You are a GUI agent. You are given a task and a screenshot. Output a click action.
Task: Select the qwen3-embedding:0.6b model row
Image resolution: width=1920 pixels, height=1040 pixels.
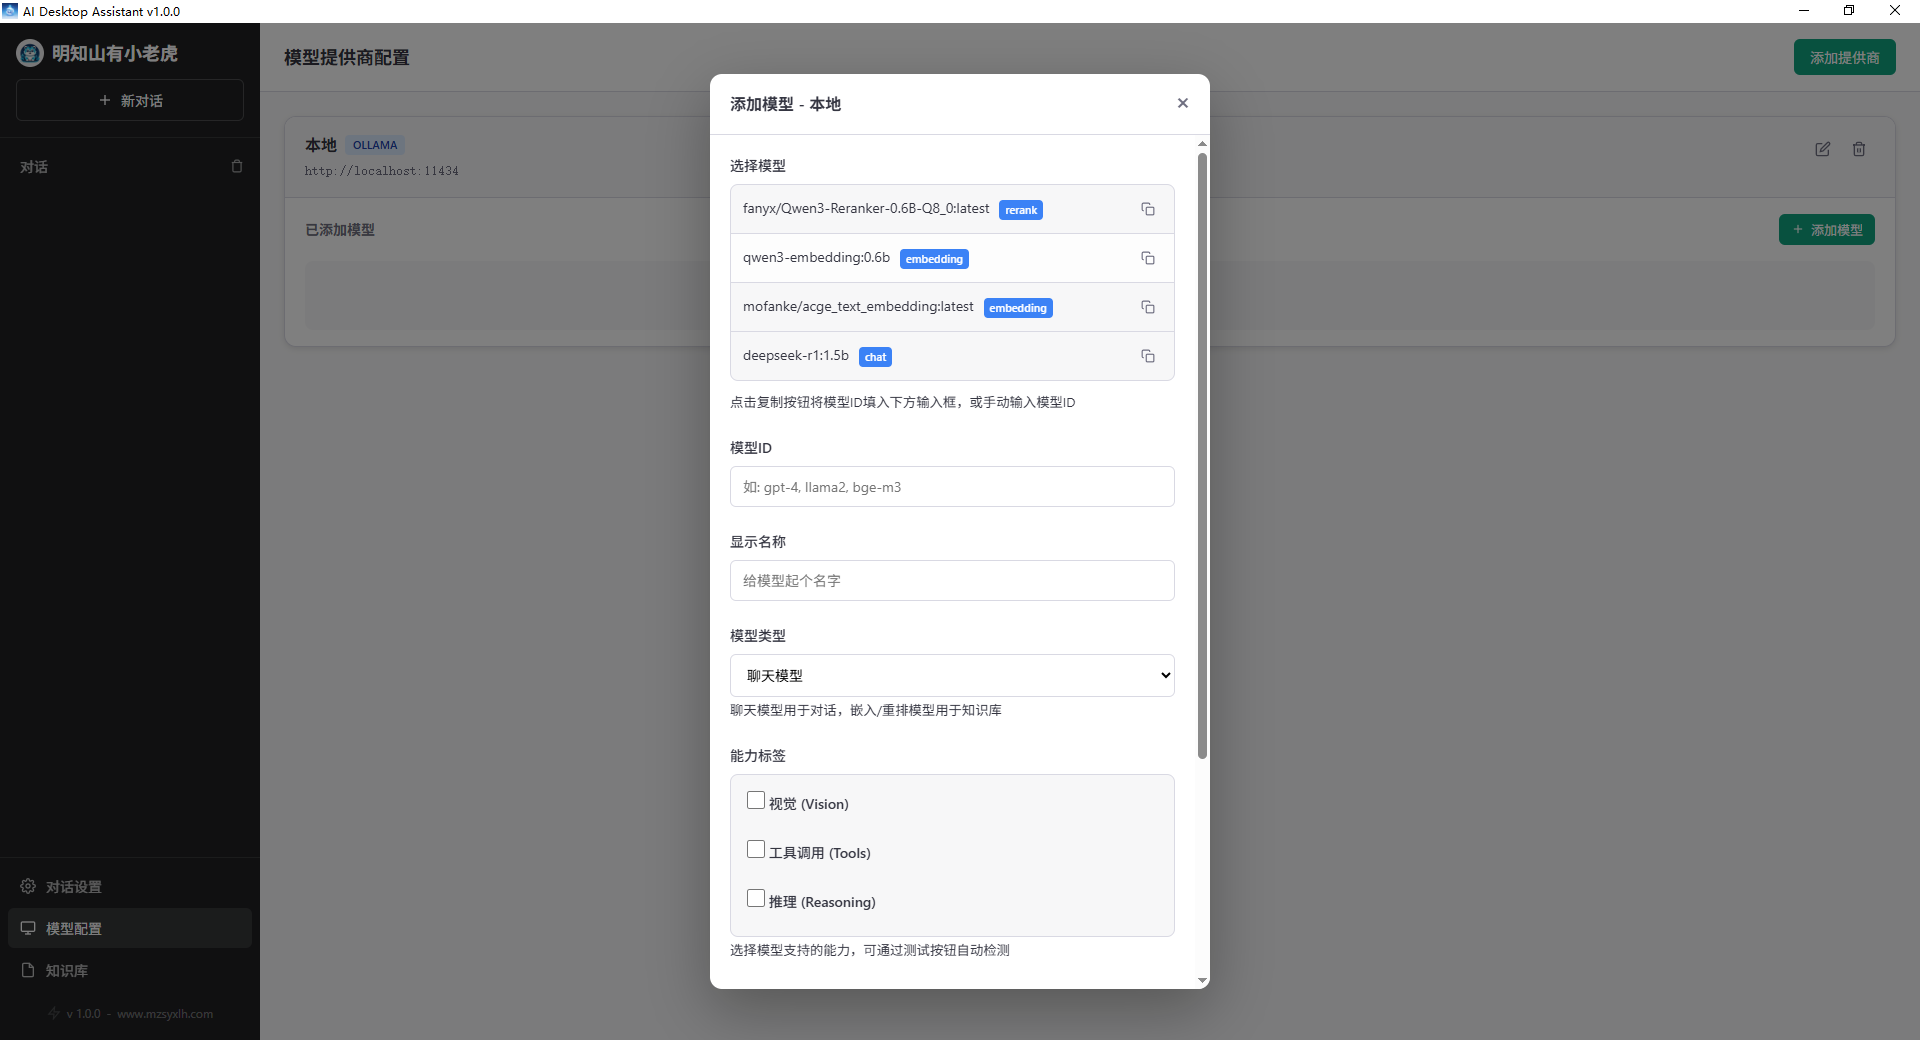(952, 258)
